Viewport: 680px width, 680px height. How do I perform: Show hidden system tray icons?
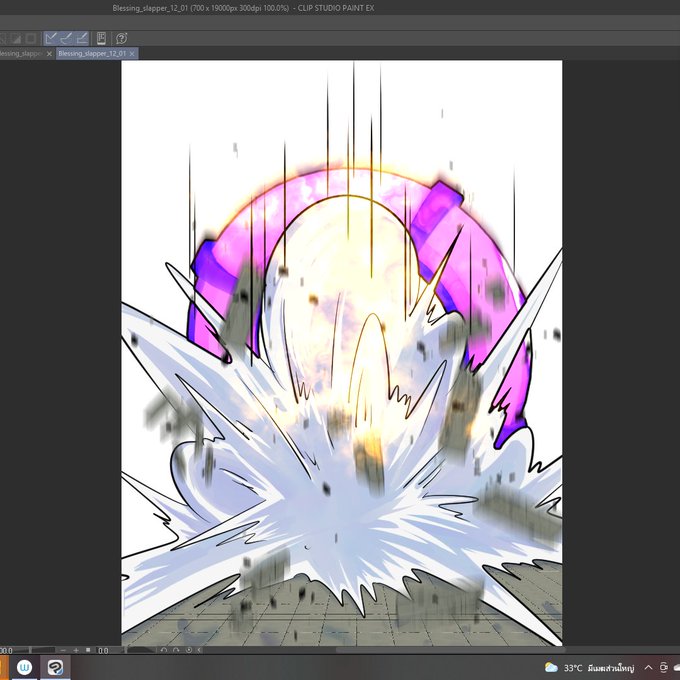(648, 667)
